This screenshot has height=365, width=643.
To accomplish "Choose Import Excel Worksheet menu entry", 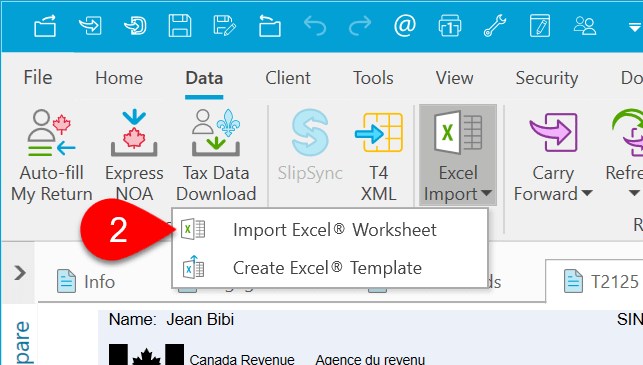I will (330, 230).
